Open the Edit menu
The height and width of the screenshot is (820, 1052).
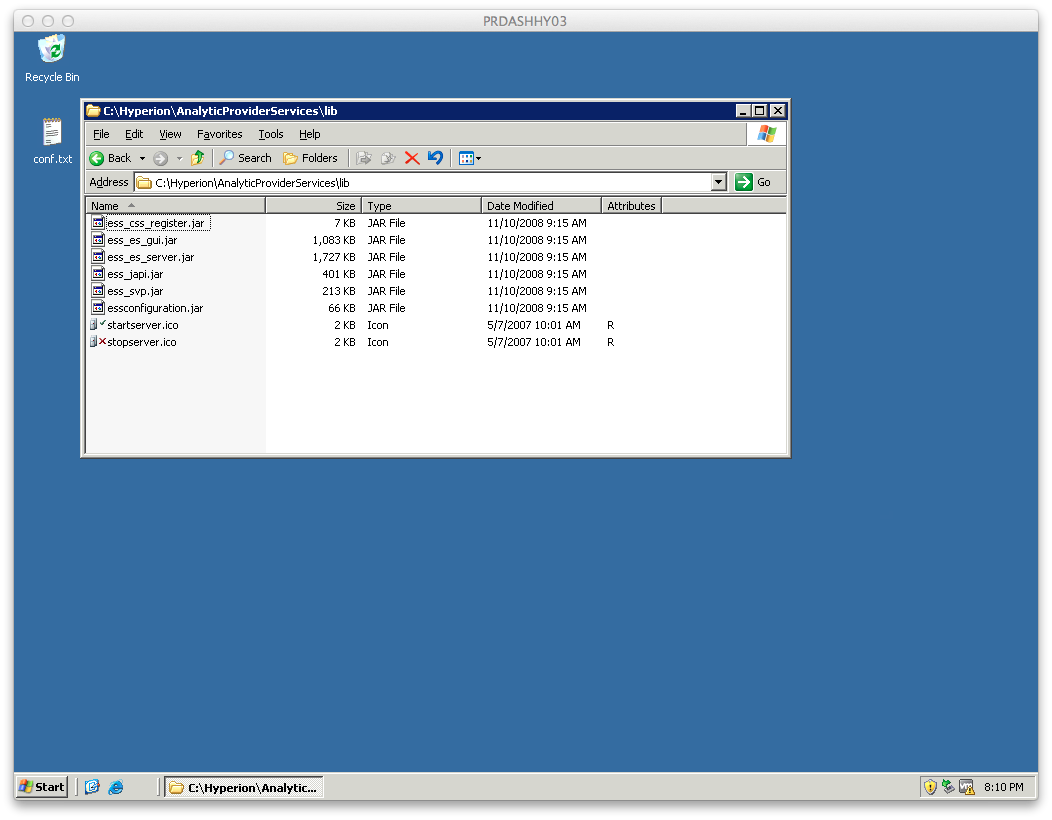point(134,134)
